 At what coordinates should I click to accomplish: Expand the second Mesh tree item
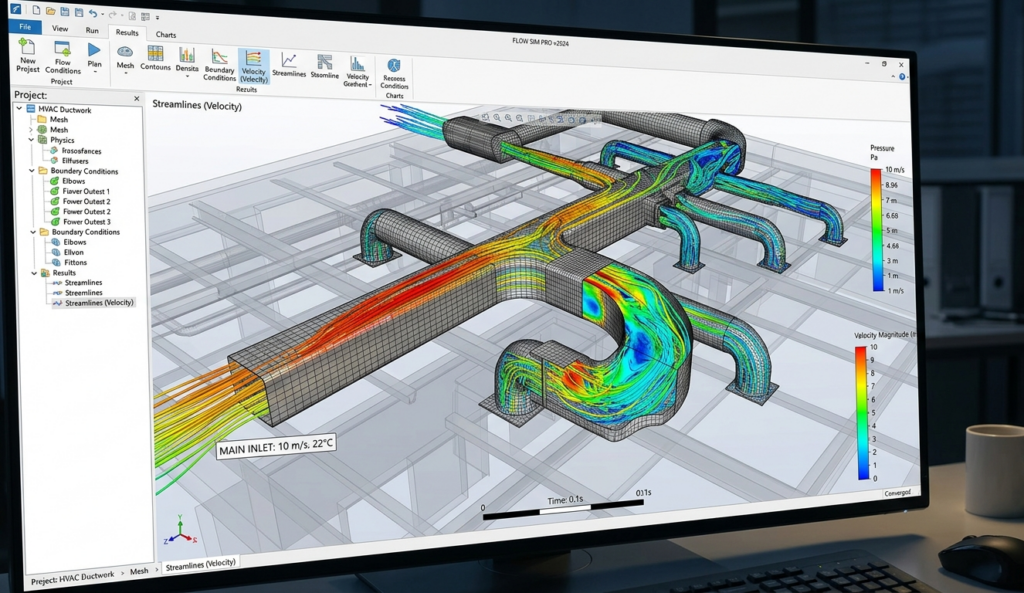(29, 130)
